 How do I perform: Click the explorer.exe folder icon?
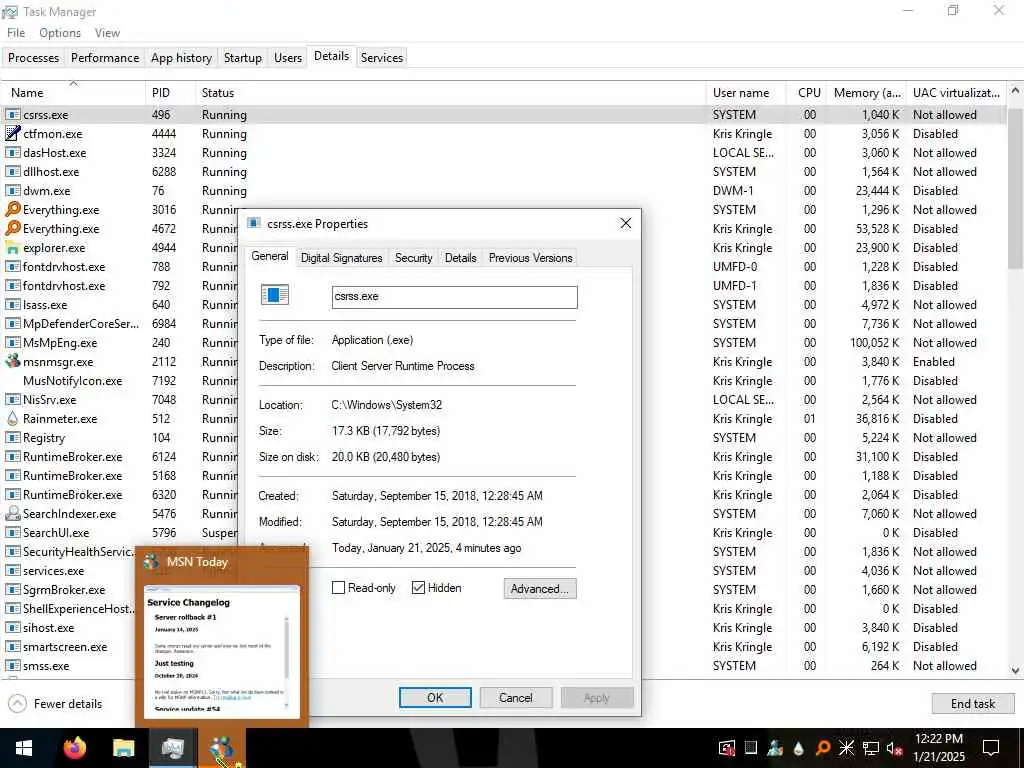pos(12,248)
